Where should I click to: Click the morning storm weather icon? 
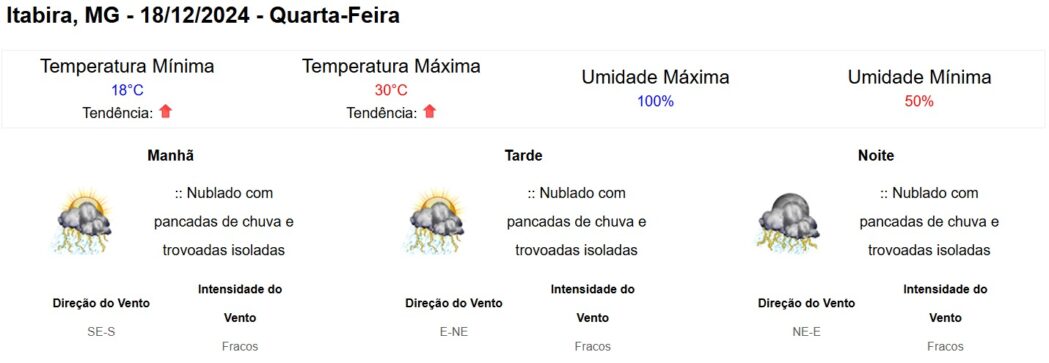(84, 221)
